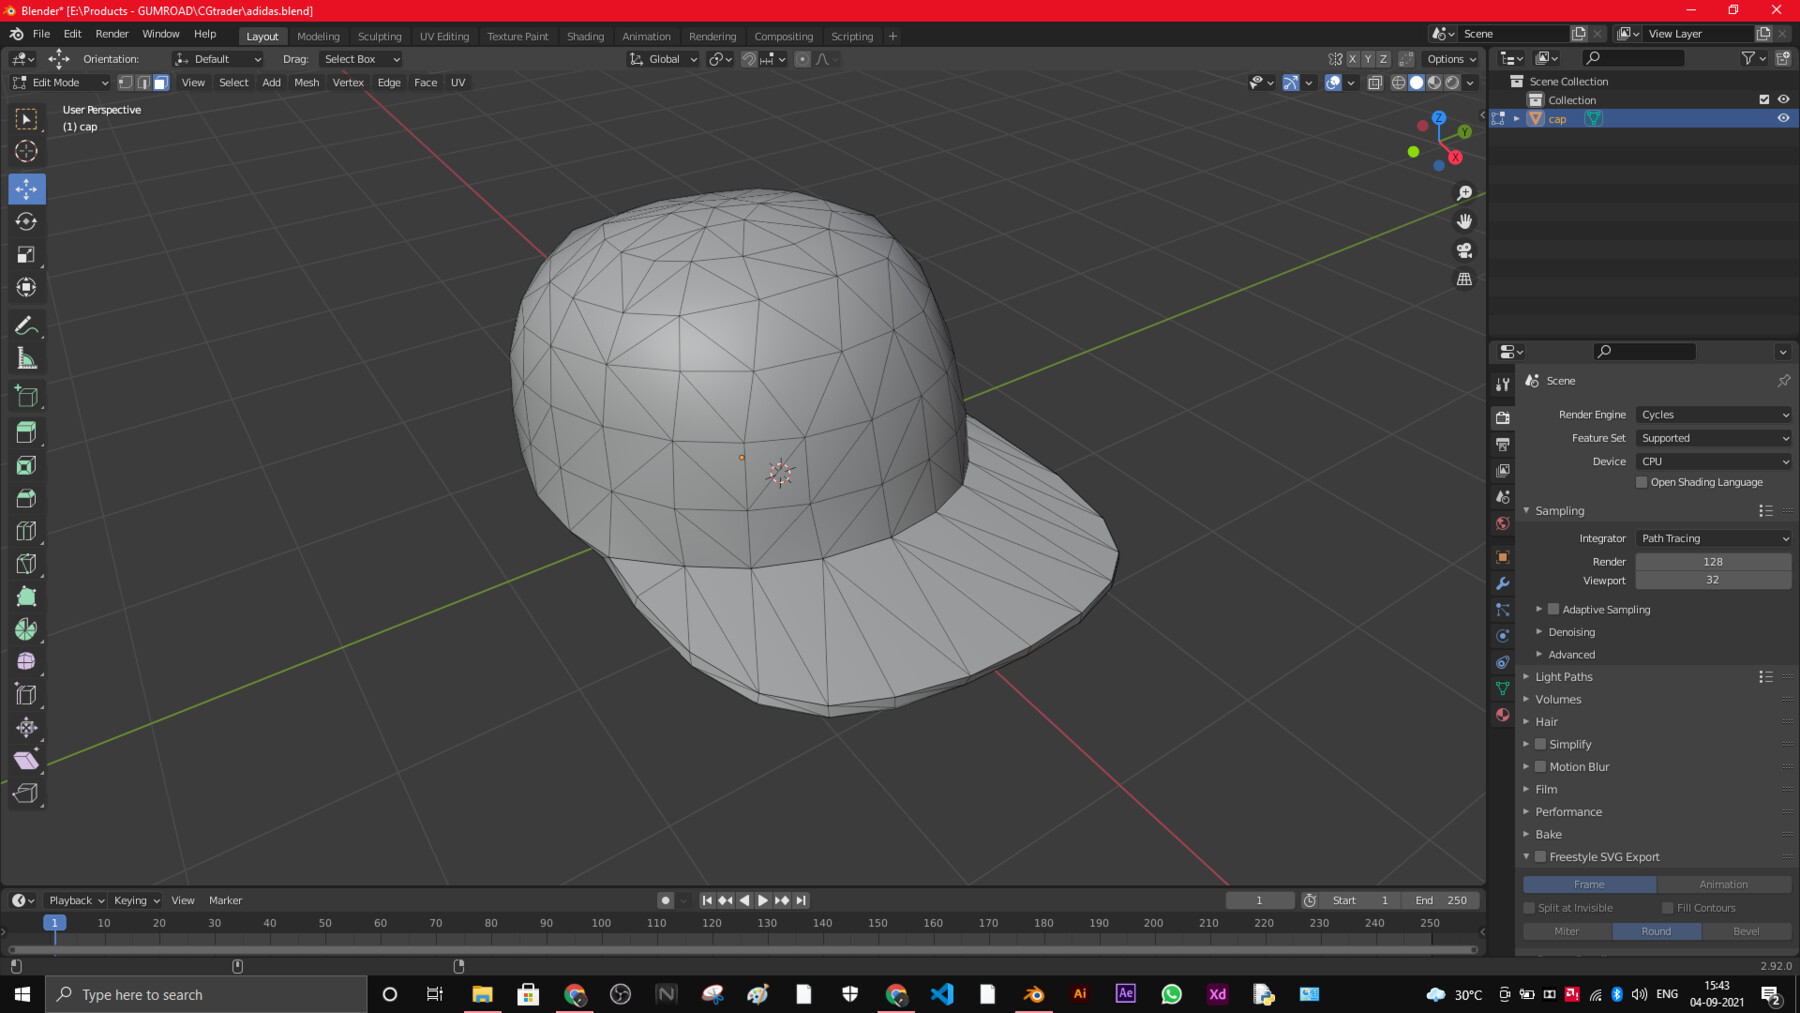1800x1013 pixels.
Task: Toggle visibility of the cap object
Action: click(x=1783, y=118)
